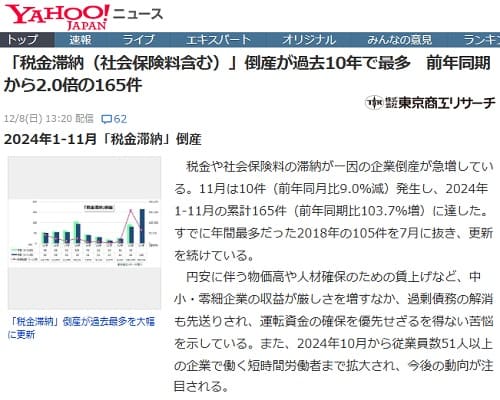Enlarge the 税金滞納 bankruptcy chart thumbnail

[x=84, y=233]
